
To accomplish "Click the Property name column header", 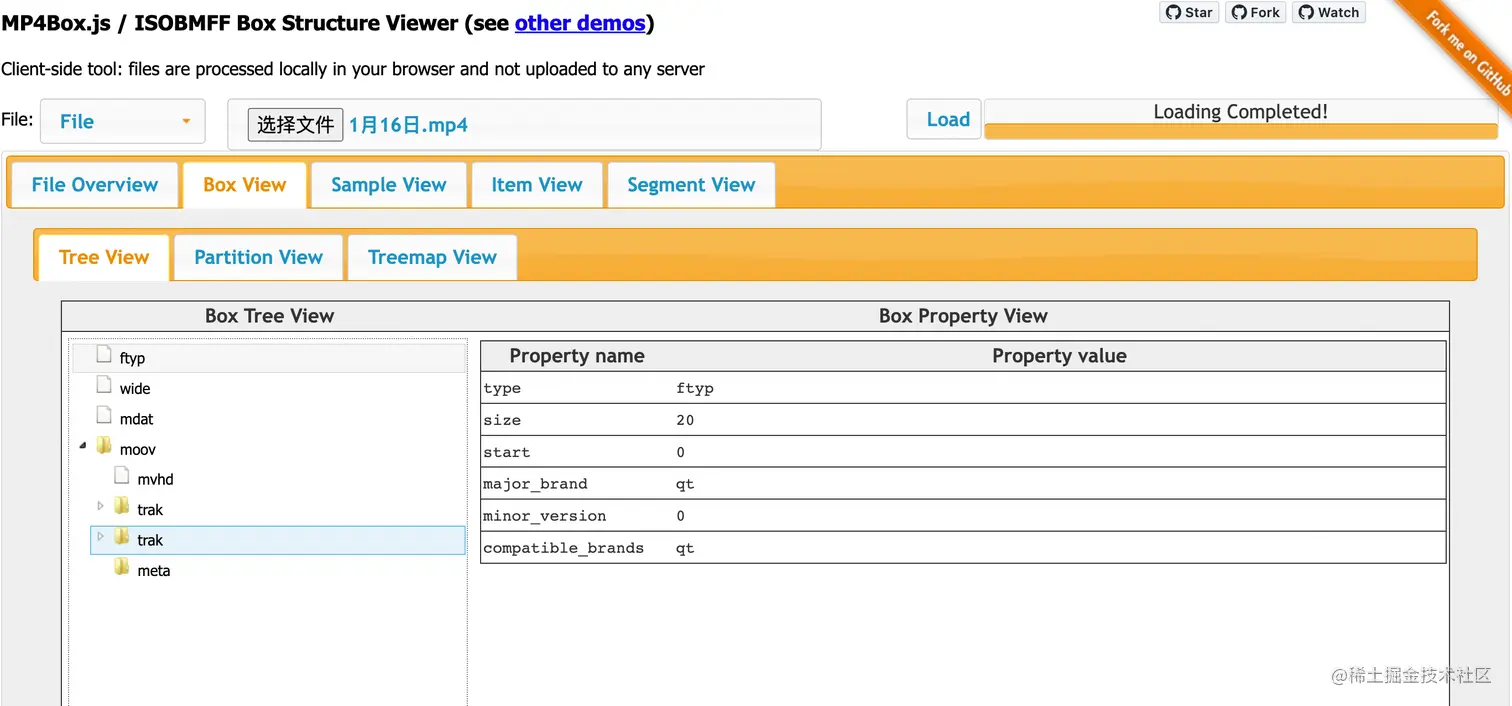I will point(577,356).
